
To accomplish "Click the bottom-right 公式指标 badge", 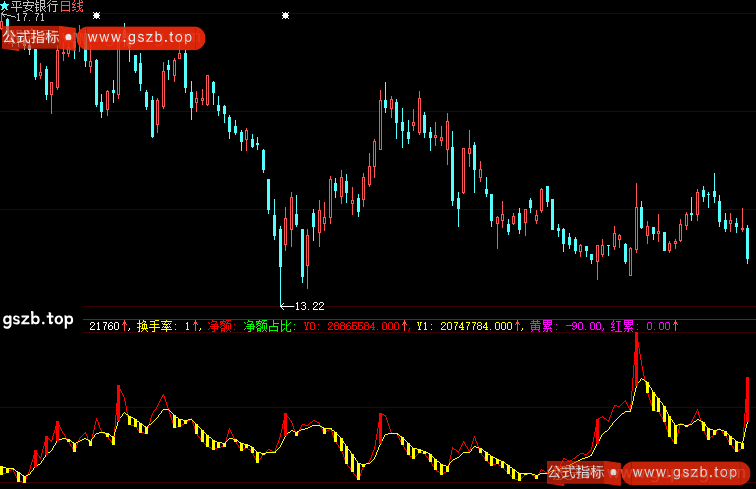I will (x=576, y=472).
